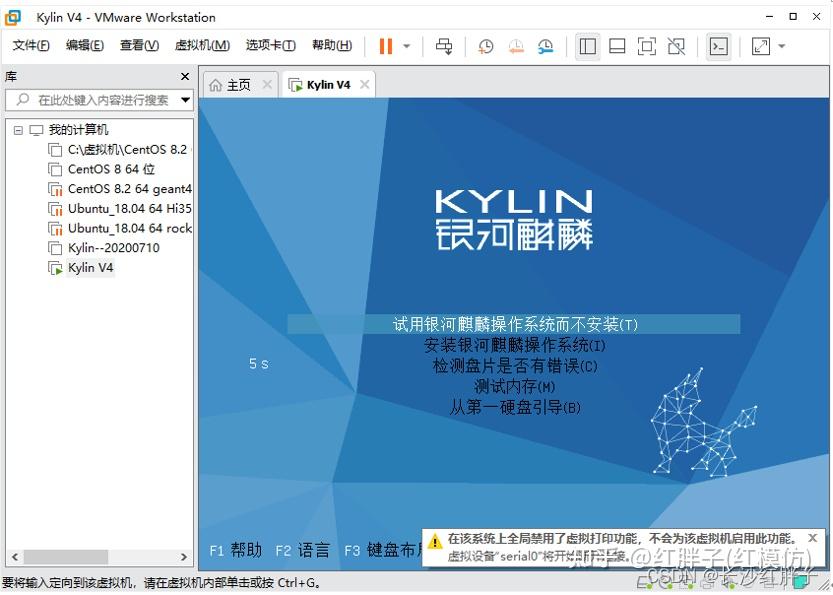Choose 试用银河麒麟操作系统而不安装(T) boot option
833x595 pixels.
click(x=514, y=324)
